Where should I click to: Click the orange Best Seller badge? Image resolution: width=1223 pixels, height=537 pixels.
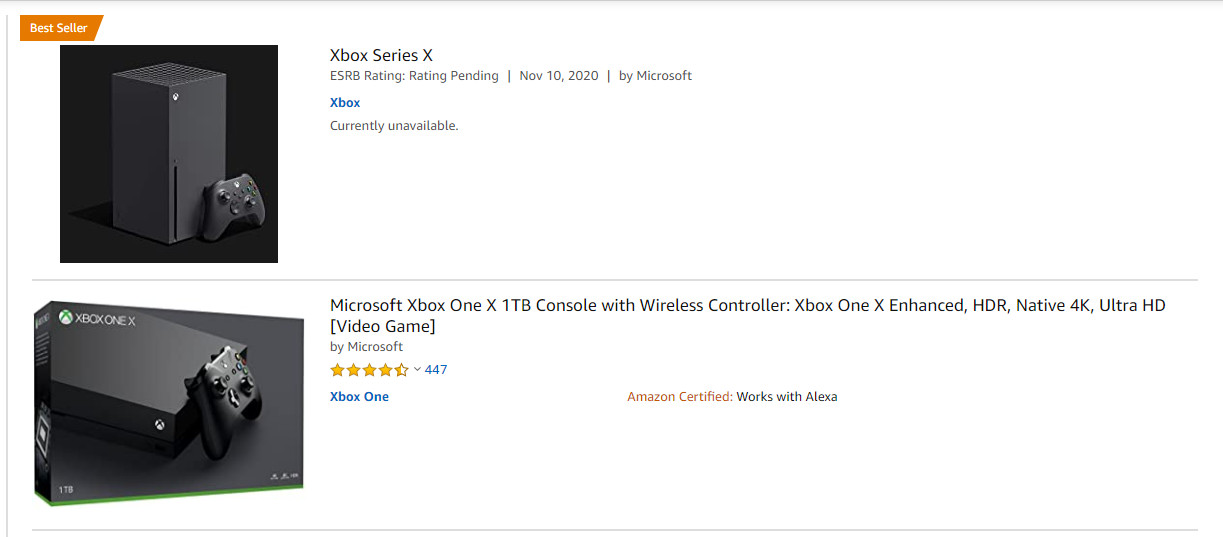59,28
